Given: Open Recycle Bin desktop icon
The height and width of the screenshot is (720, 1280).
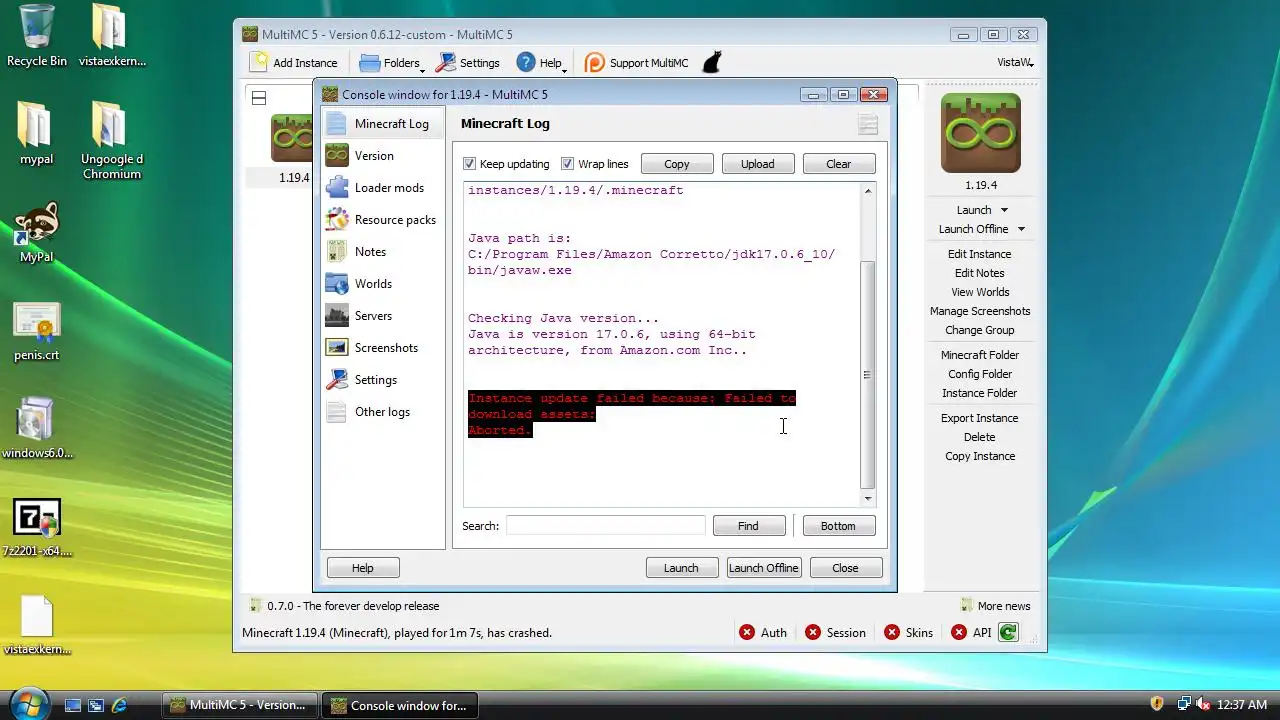Looking at the screenshot, I should pyautogui.click(x=37, y=26).
